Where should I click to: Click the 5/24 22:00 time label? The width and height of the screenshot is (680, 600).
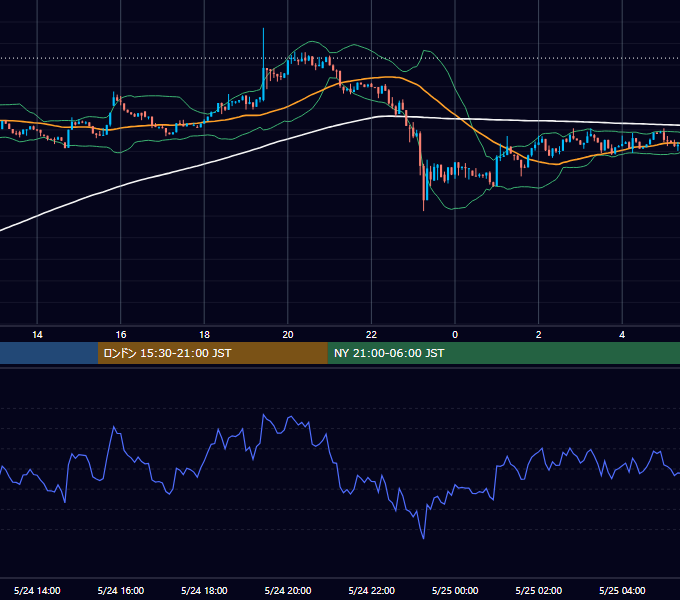tap(372, 590)
